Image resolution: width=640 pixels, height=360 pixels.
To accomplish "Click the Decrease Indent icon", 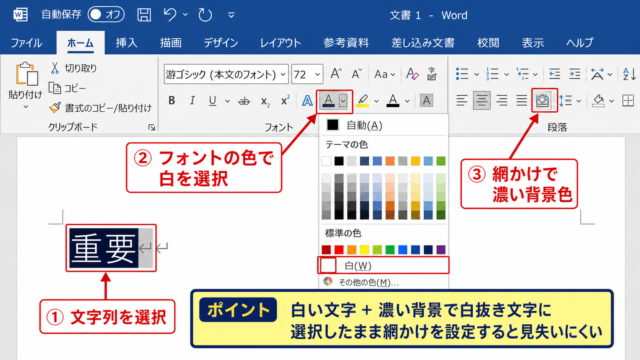I will pos(554,74).
